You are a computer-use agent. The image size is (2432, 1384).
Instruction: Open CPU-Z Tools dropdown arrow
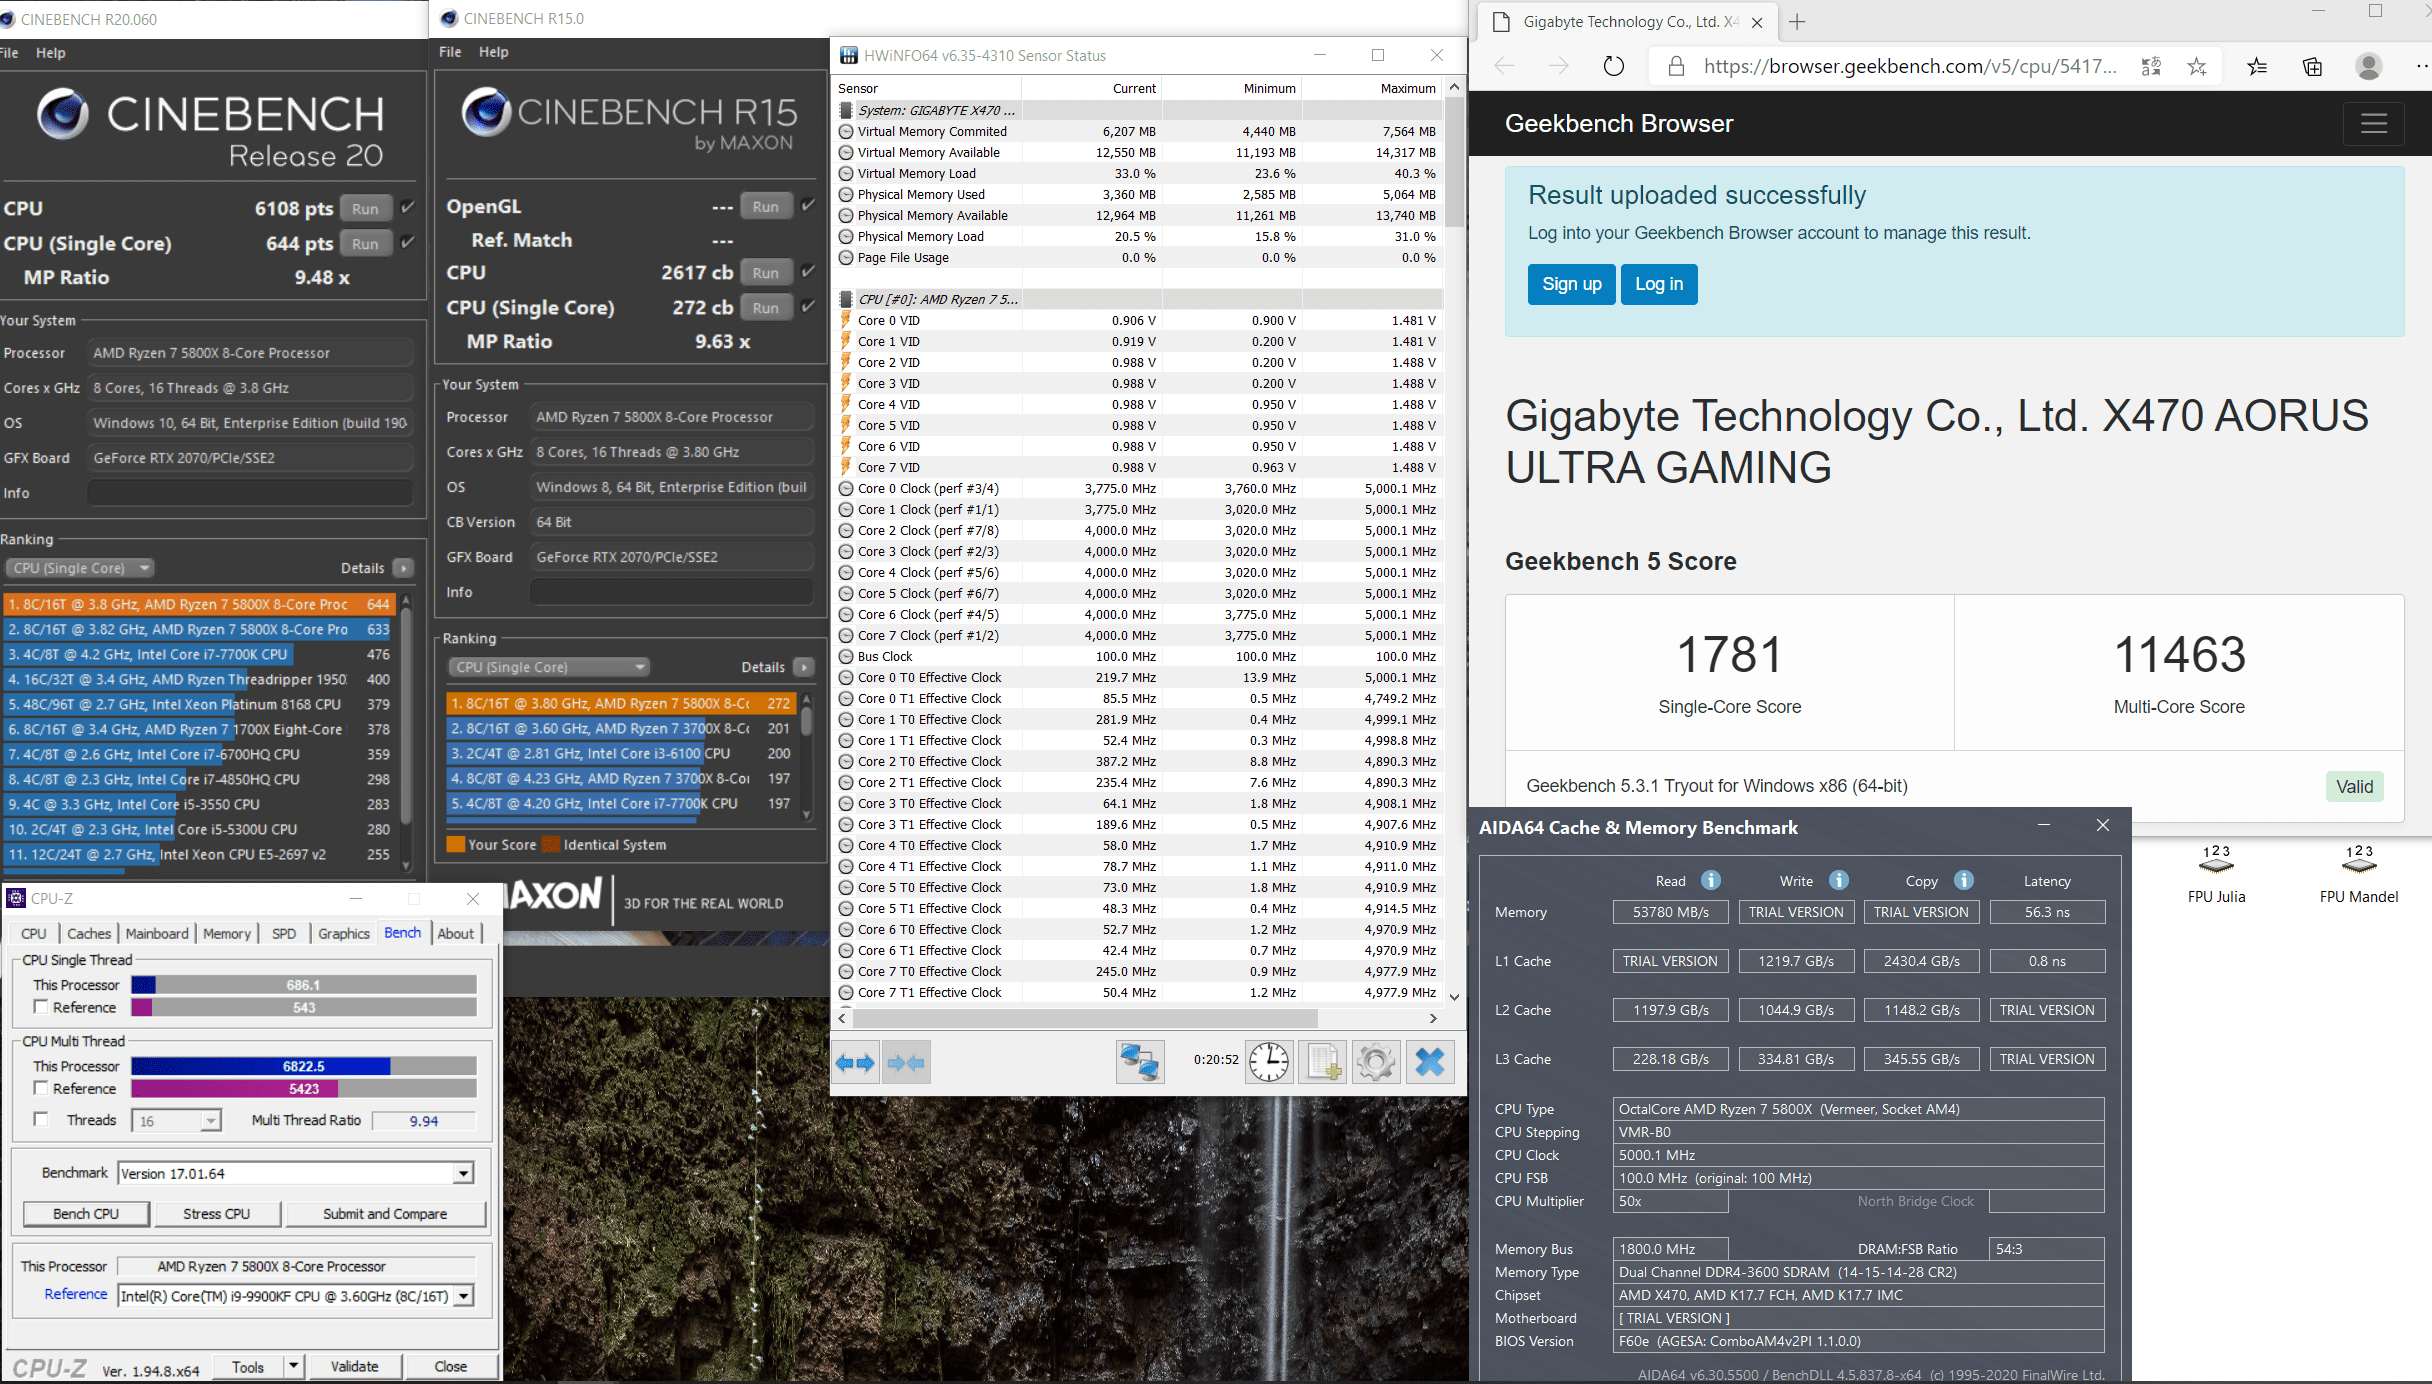click(293, 1366)
